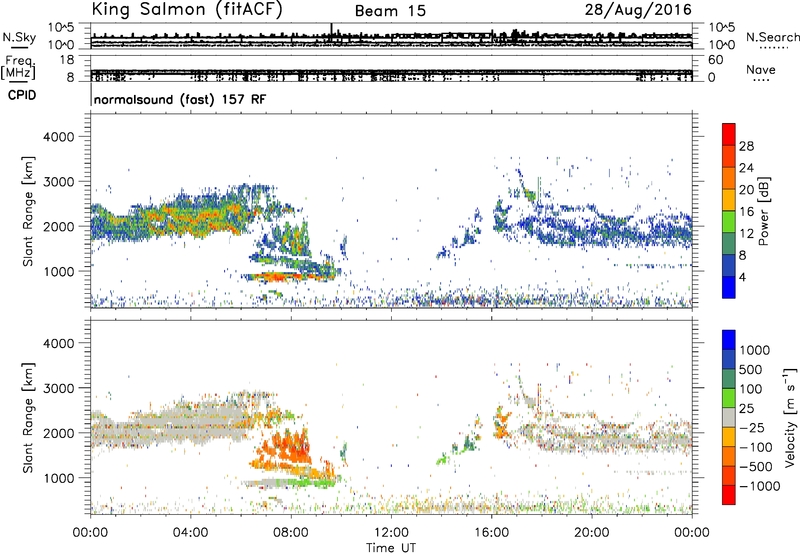Click the orange velocity patch near 08:00
800x554 pixels.
pyautogui.click(x=286, y=449)
